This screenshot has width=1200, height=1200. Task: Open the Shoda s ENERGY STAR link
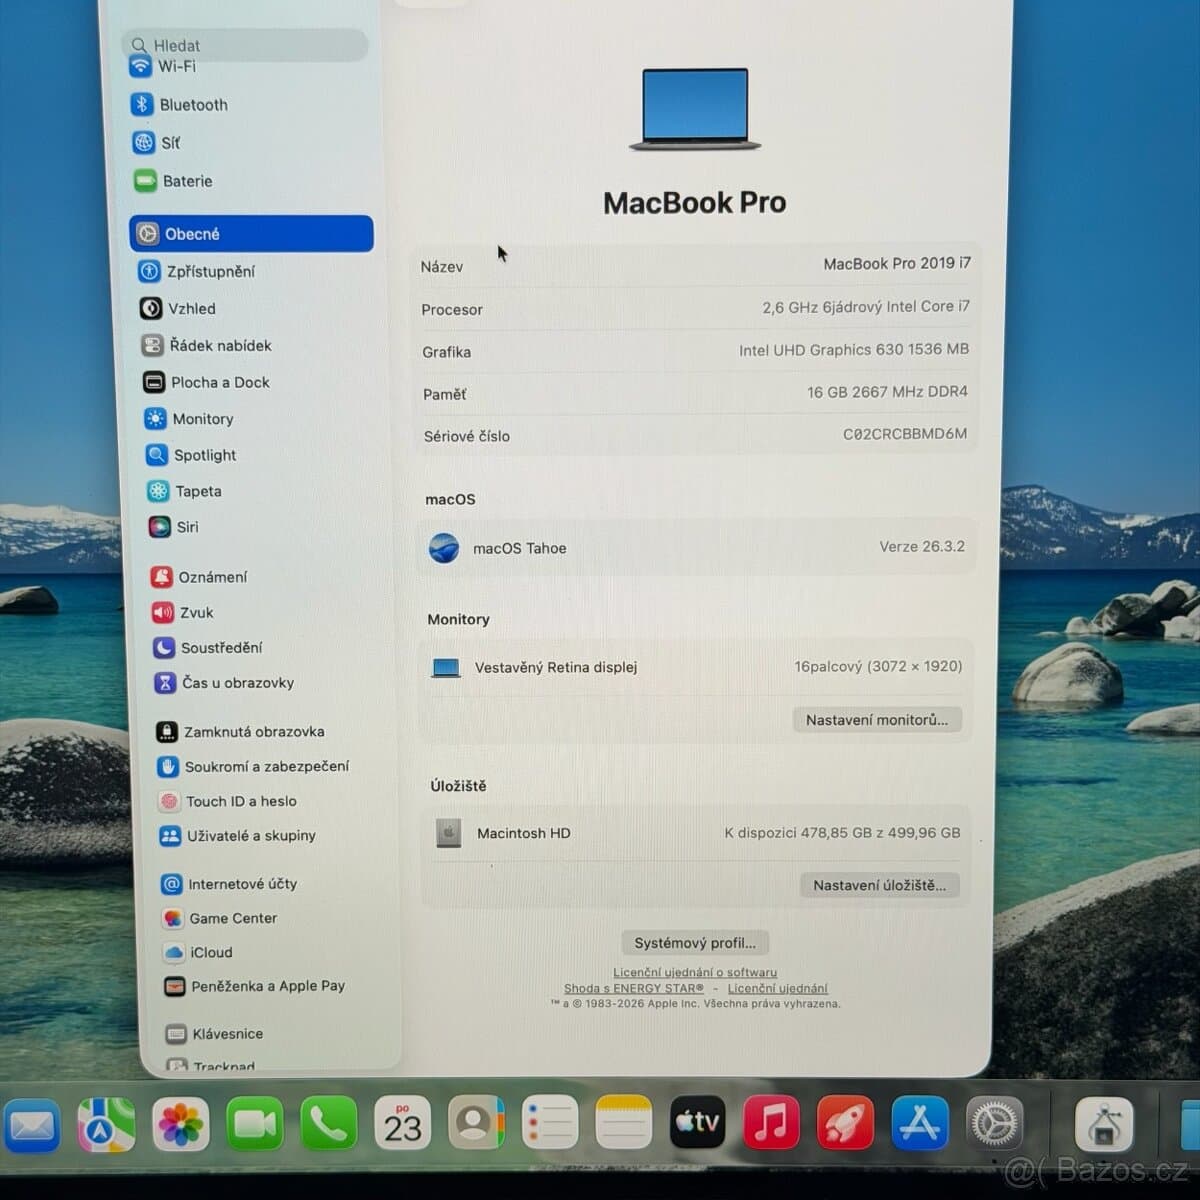[634, 988]
